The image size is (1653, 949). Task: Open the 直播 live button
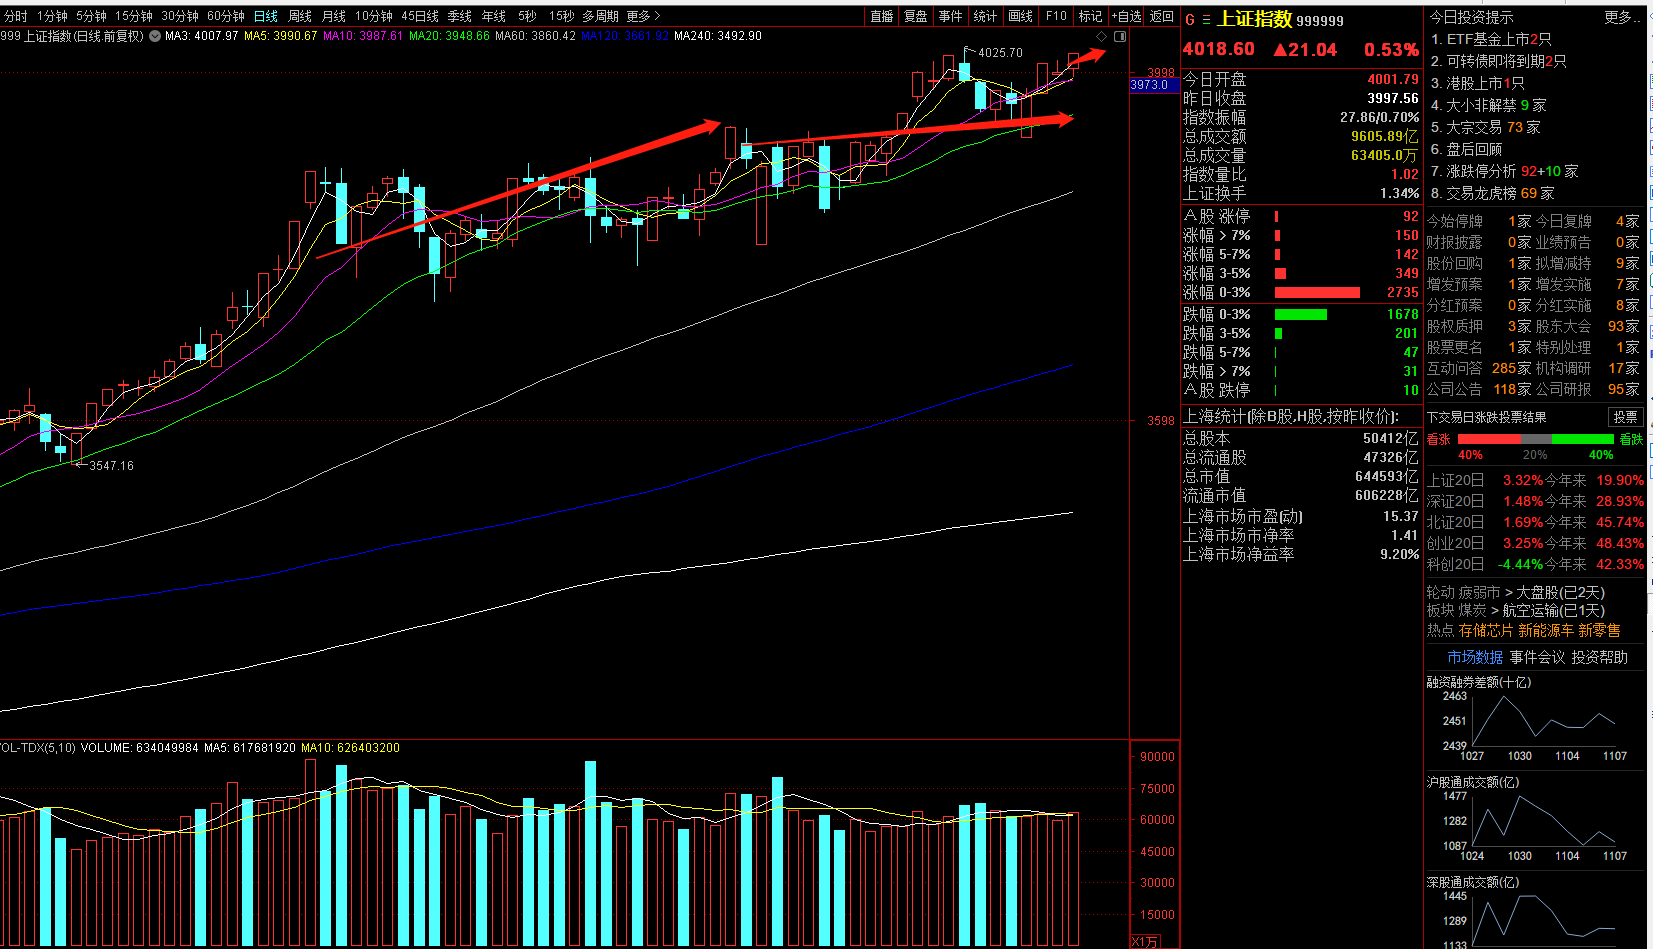tap(882, 16)
